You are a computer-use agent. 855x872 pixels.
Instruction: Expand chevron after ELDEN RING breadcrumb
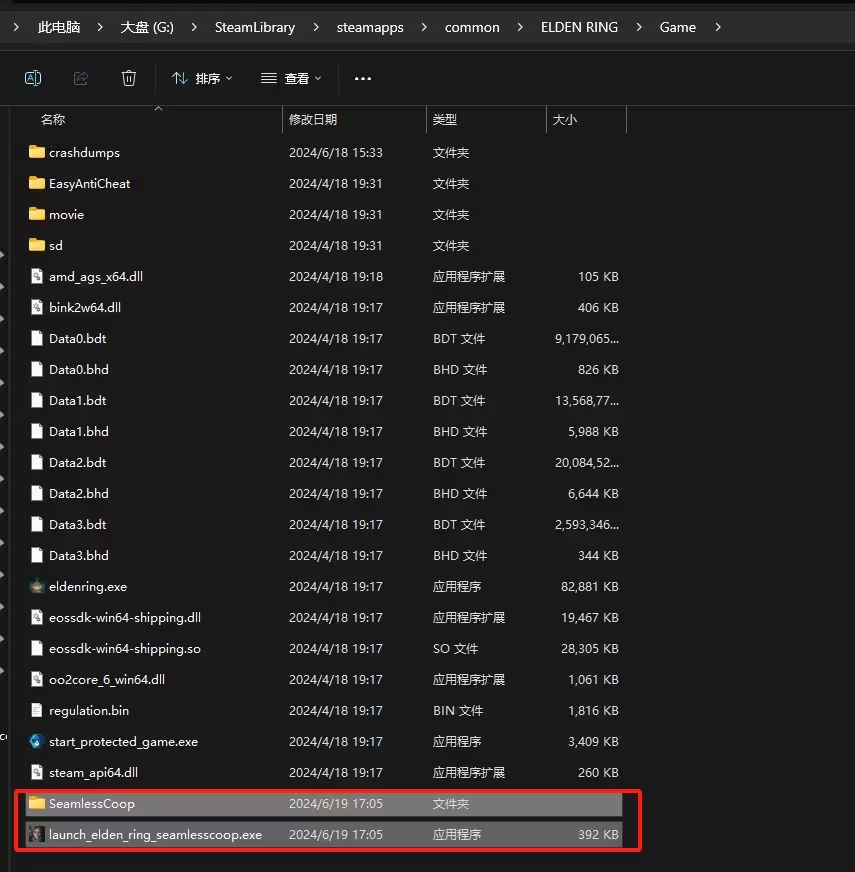tap(639, 27)
